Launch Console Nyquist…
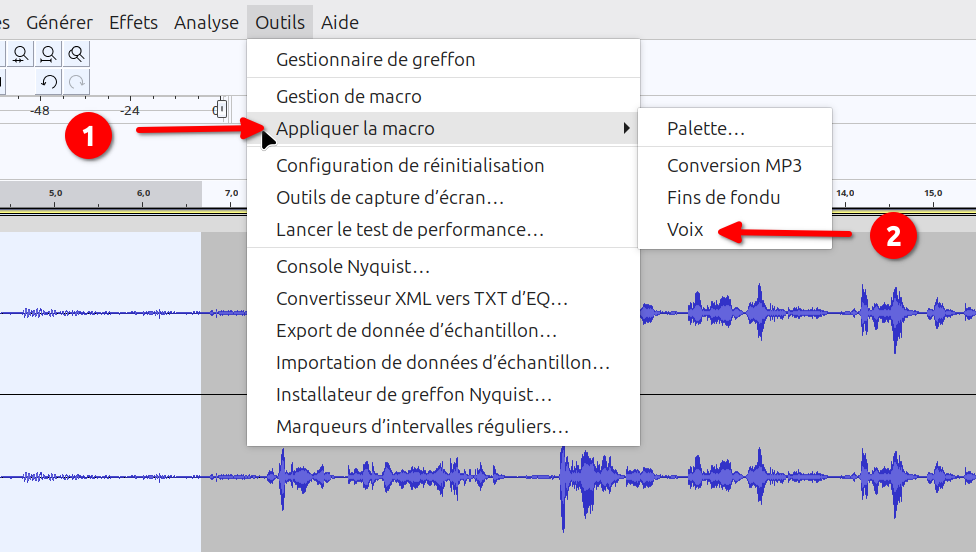The height and width of the screenshot is (552, 976). point(353,267)
